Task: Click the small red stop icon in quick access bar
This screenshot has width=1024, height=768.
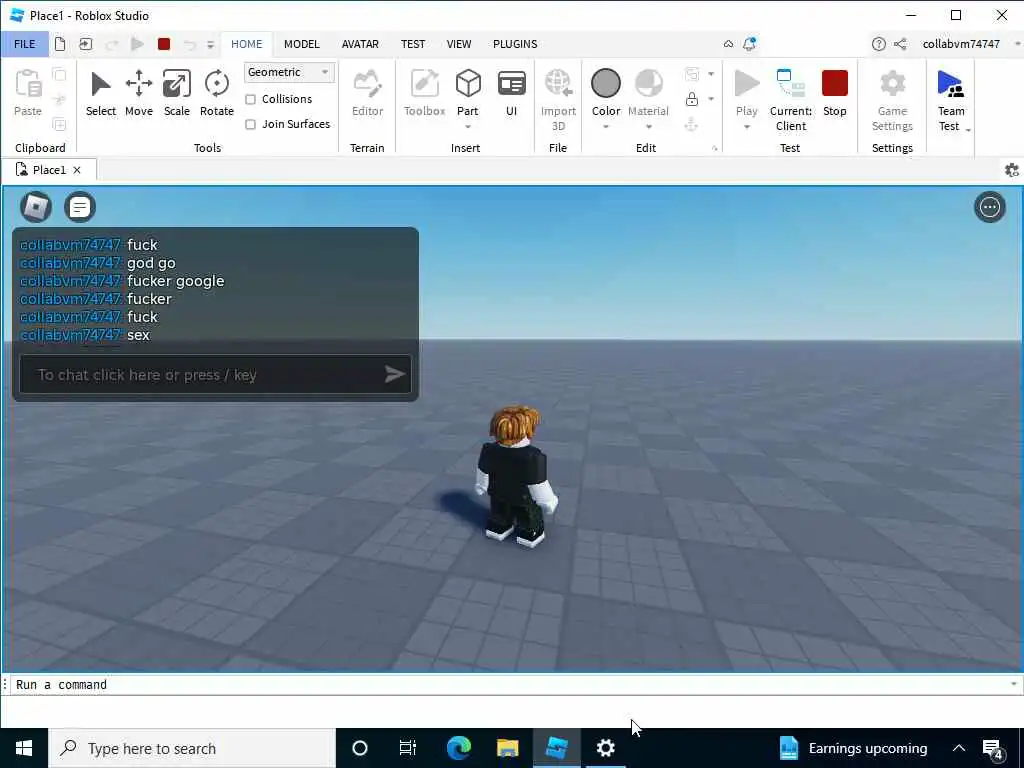Action: click(x=164, y=44)
